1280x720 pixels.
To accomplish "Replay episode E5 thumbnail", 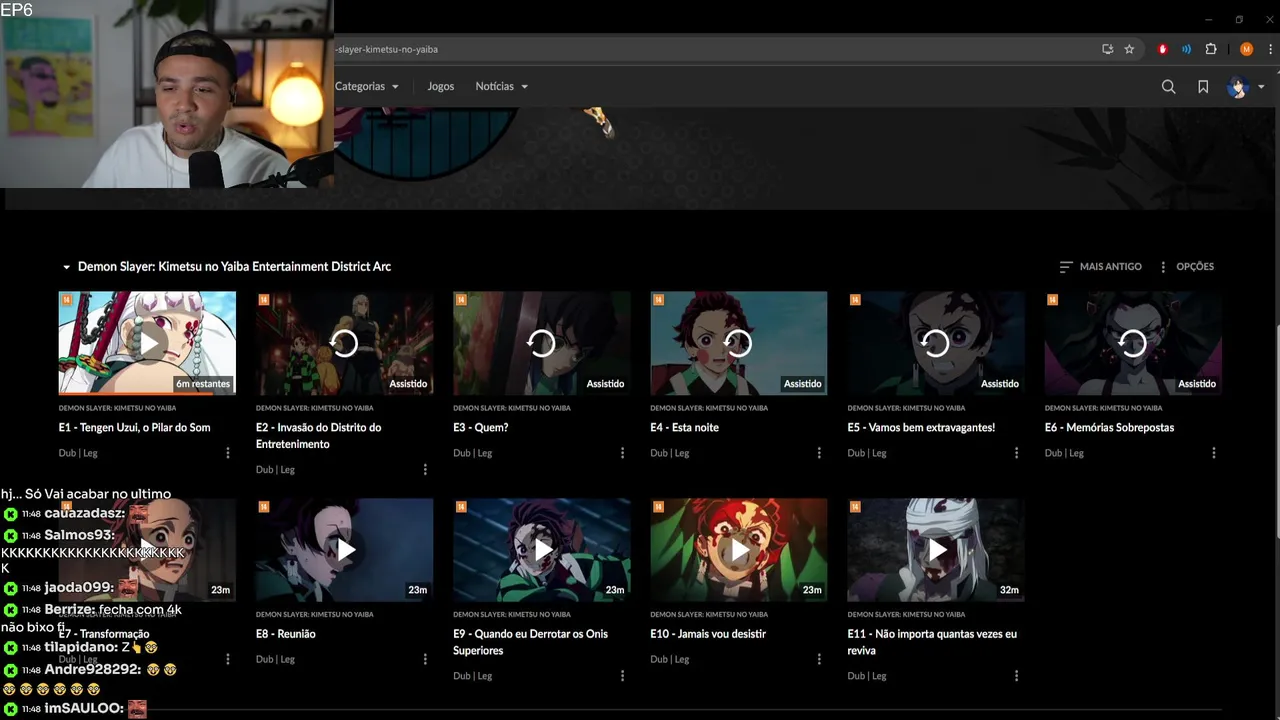I will (936, 343).
